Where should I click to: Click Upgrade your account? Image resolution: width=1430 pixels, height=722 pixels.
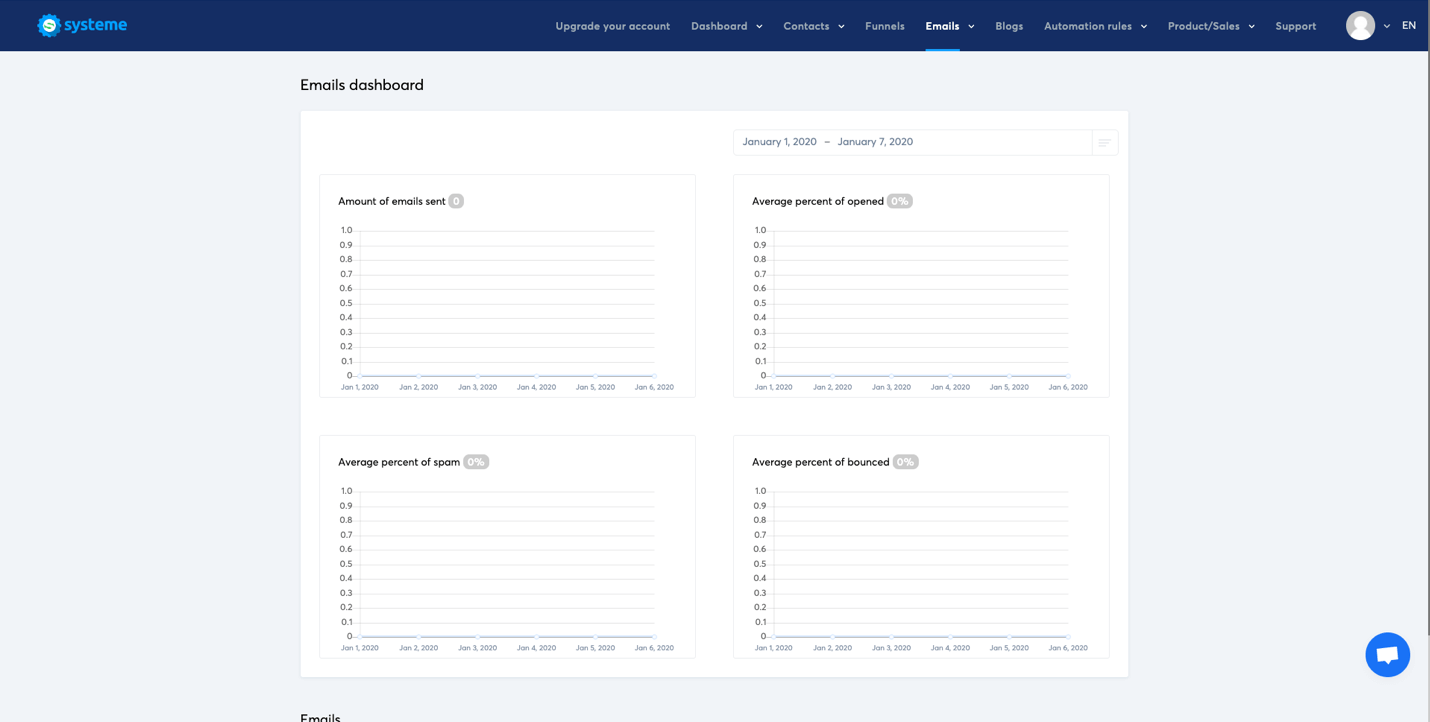[612, 26]
